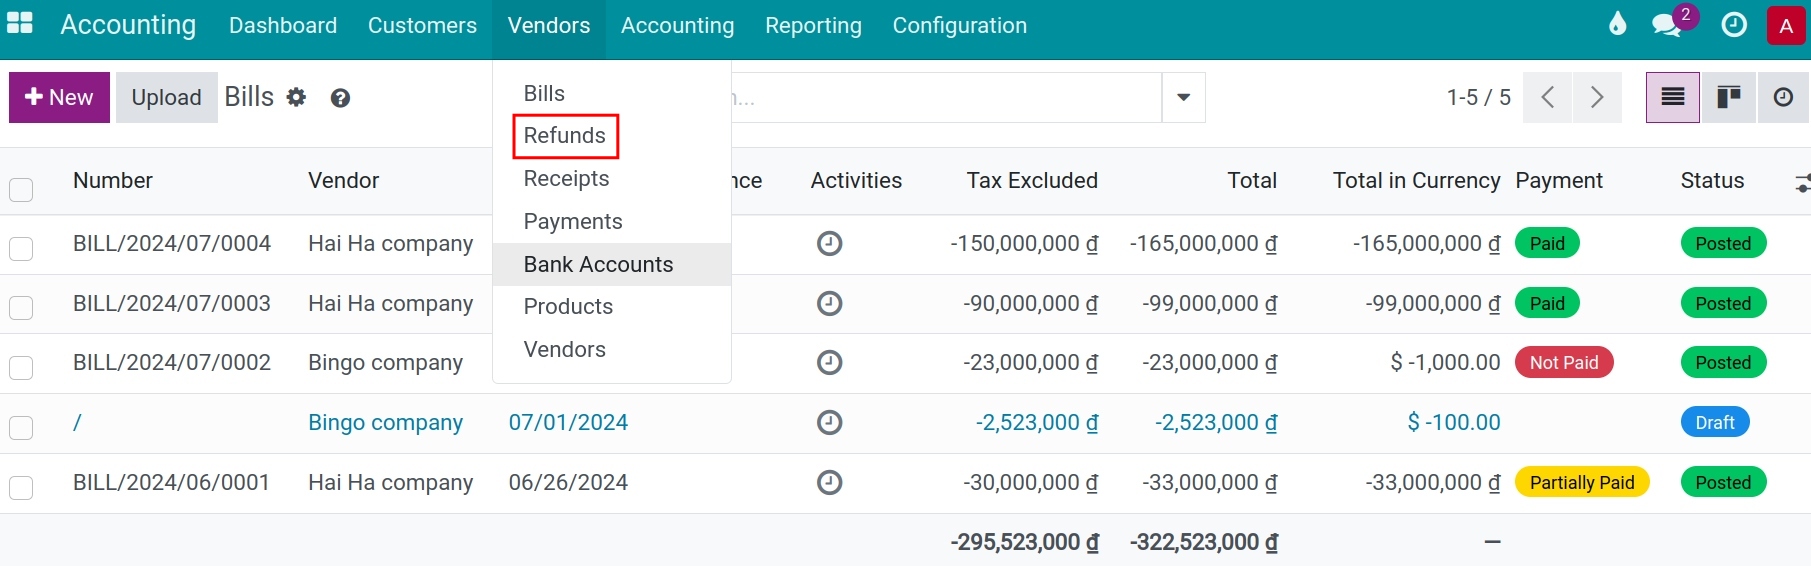Viewport: 1811px width, 566px height.
Task: Open optional columns adjust icon
Action: click(x=1801, y=182)
